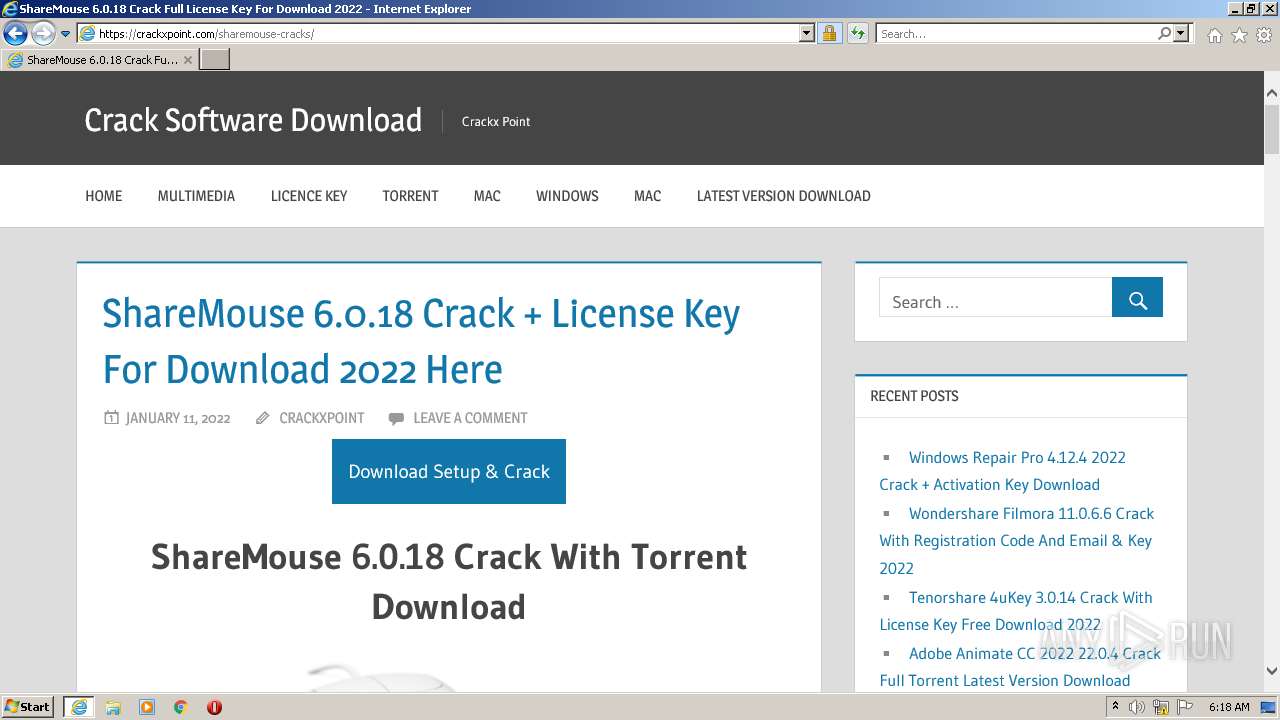
Task: Click inside the address bar URL field
Action: point(448,34)
